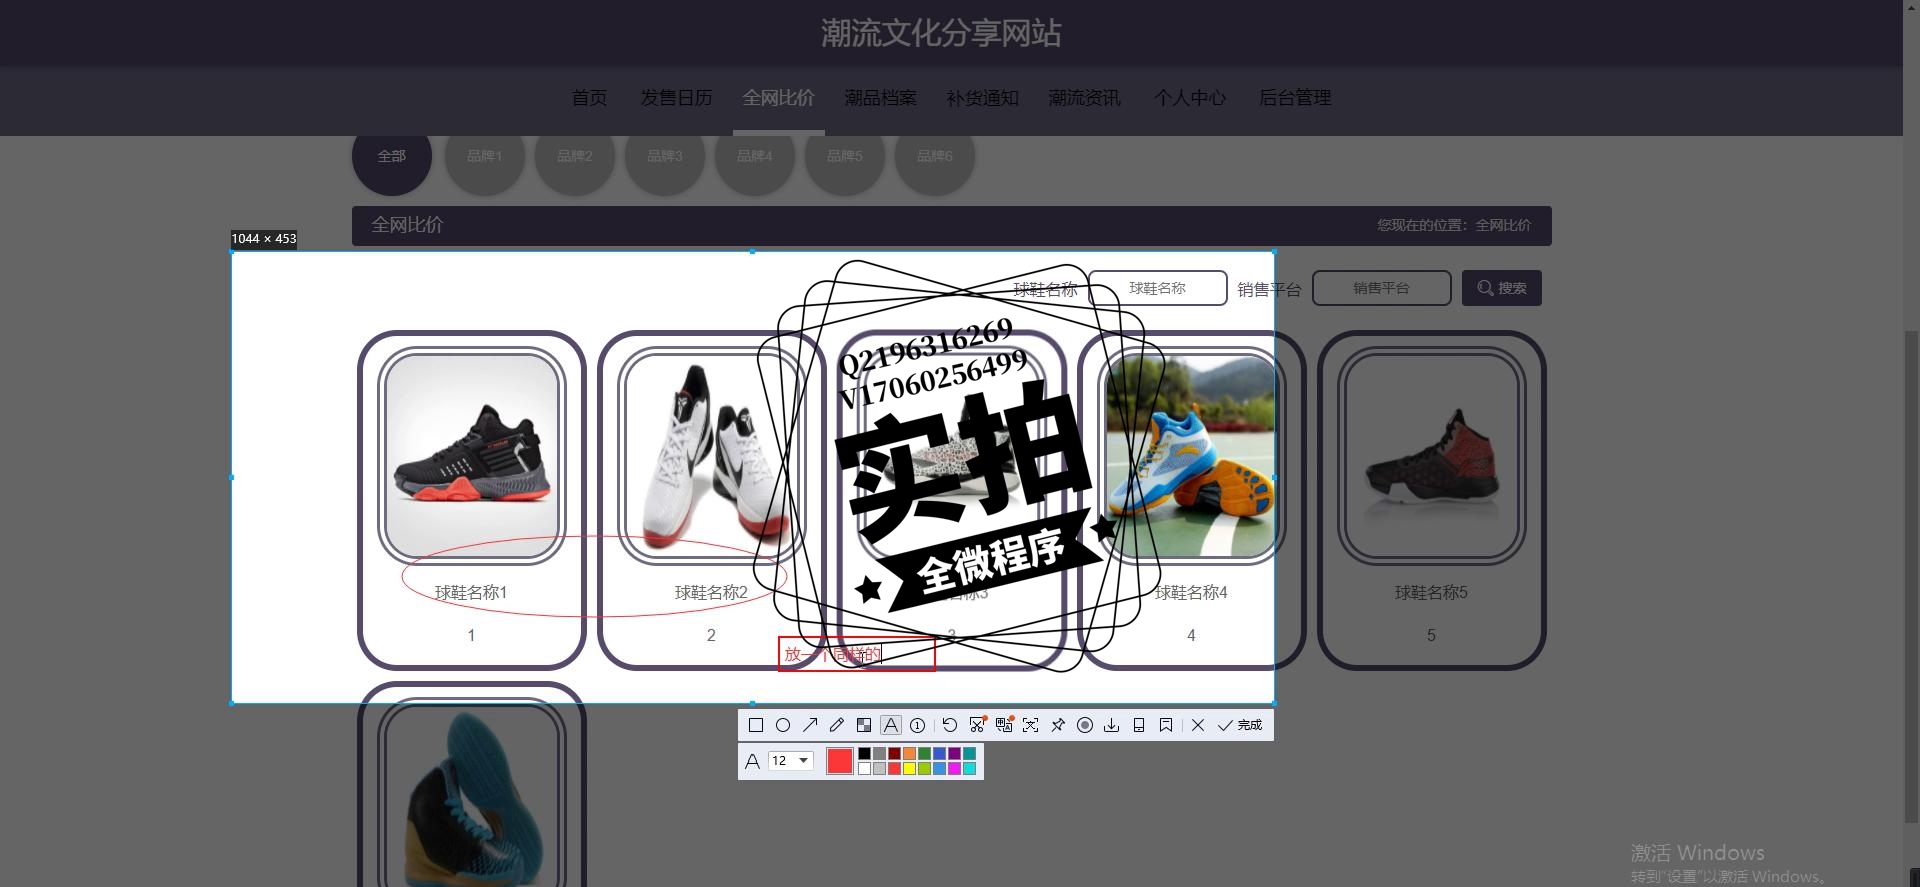
Task: Click the 球鞋名称4 label
Action: (1191, 593)
